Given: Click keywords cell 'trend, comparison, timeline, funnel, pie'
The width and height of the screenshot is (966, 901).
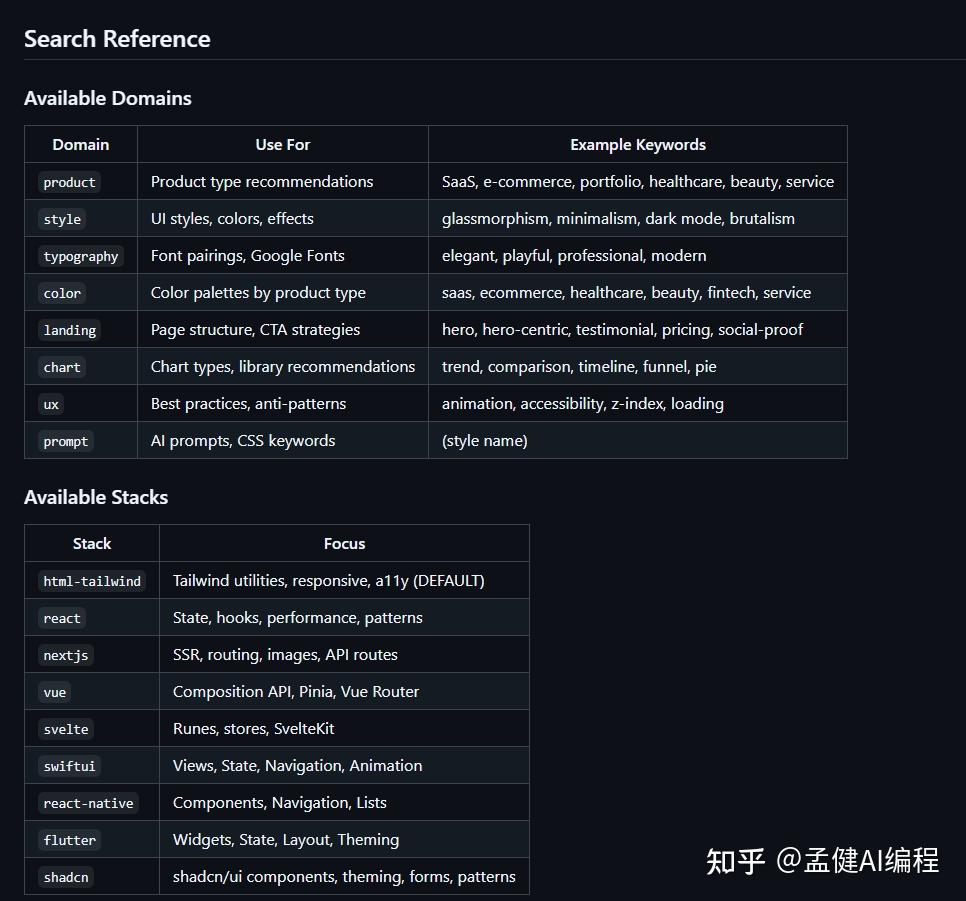Looking at the screenshot, I should coord(638,366).
